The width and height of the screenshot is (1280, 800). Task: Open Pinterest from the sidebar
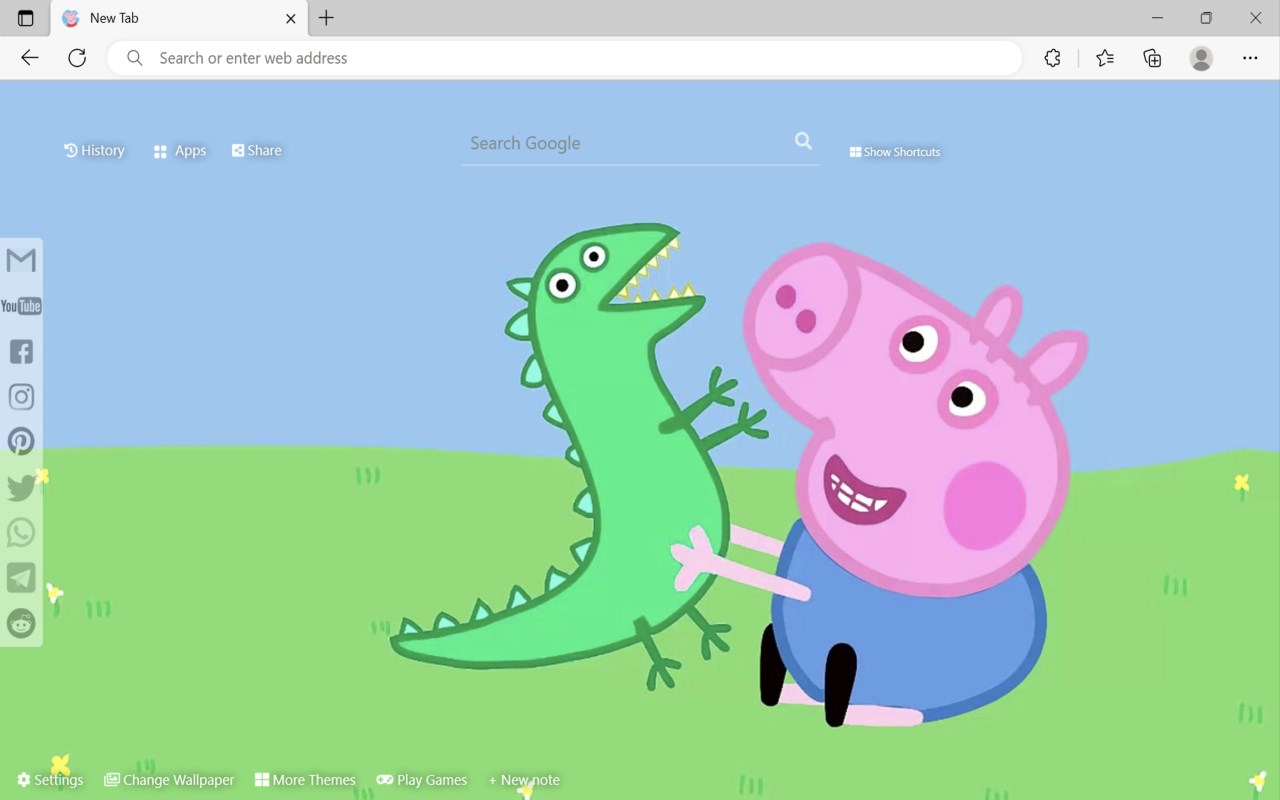point(21,441)
